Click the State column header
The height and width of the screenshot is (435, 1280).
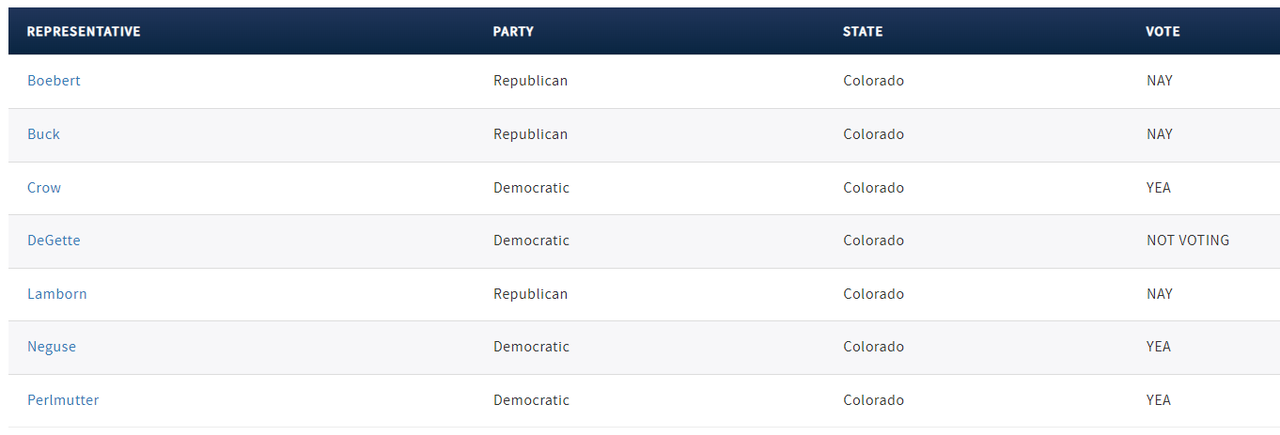click(863, 32)
